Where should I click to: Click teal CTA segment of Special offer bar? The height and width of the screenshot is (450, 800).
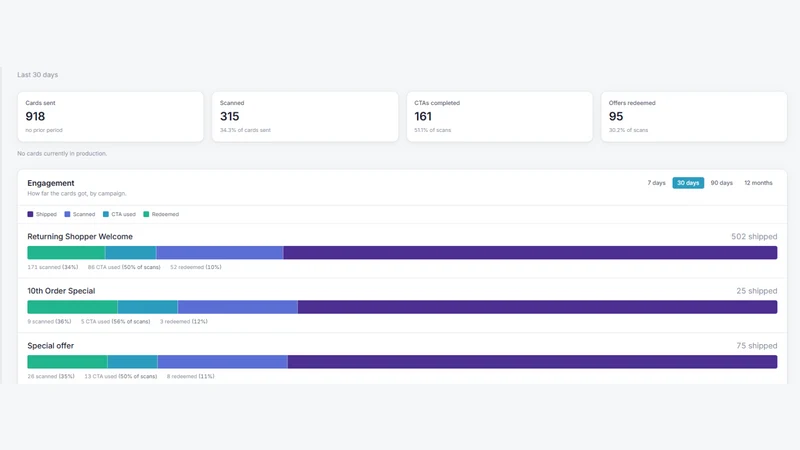(x=132, y=362)
